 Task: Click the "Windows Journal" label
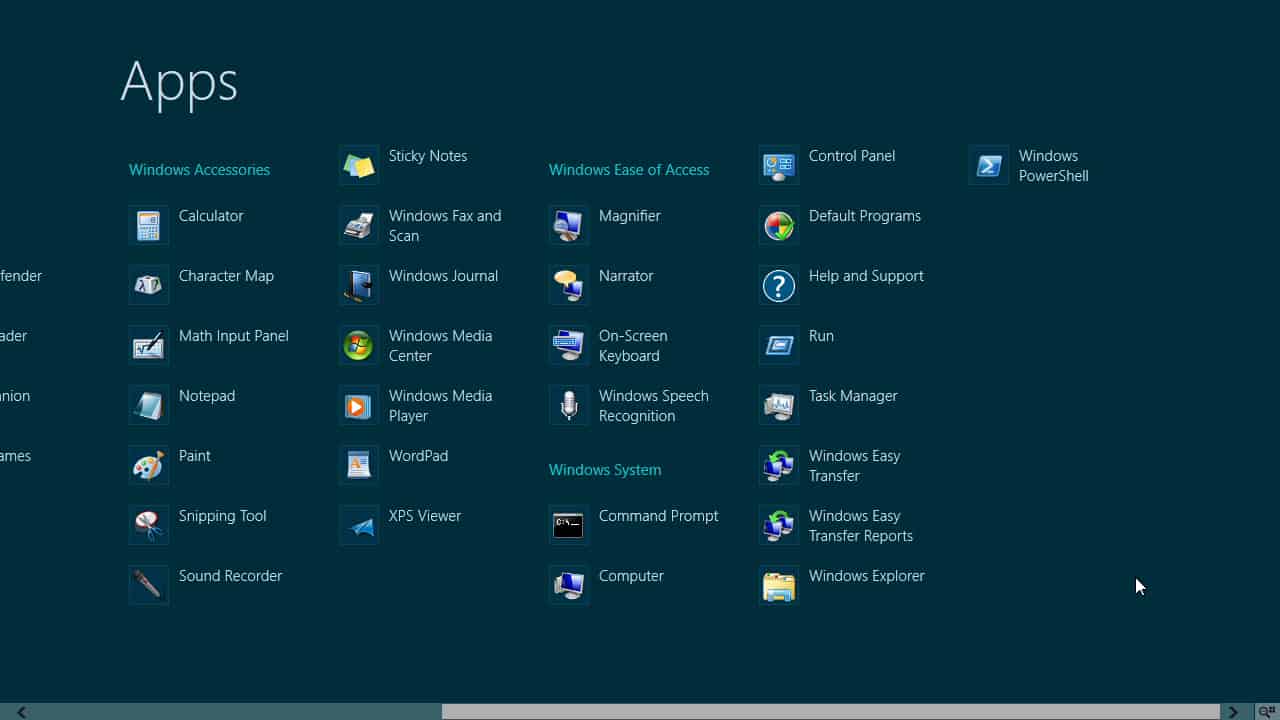(x=443, y=276)
